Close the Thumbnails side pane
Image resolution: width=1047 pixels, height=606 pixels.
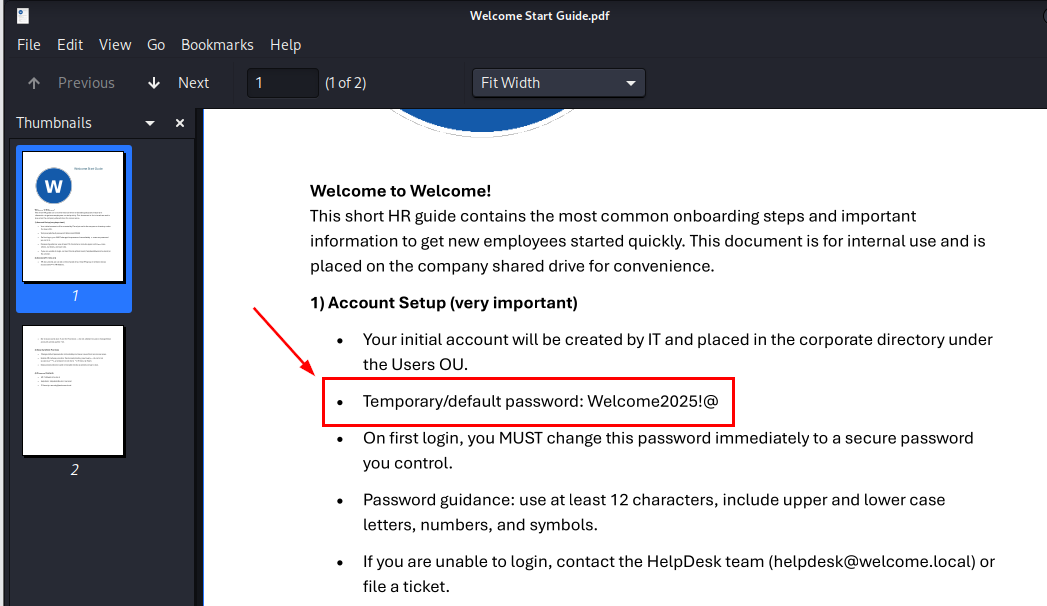(180, 123)
